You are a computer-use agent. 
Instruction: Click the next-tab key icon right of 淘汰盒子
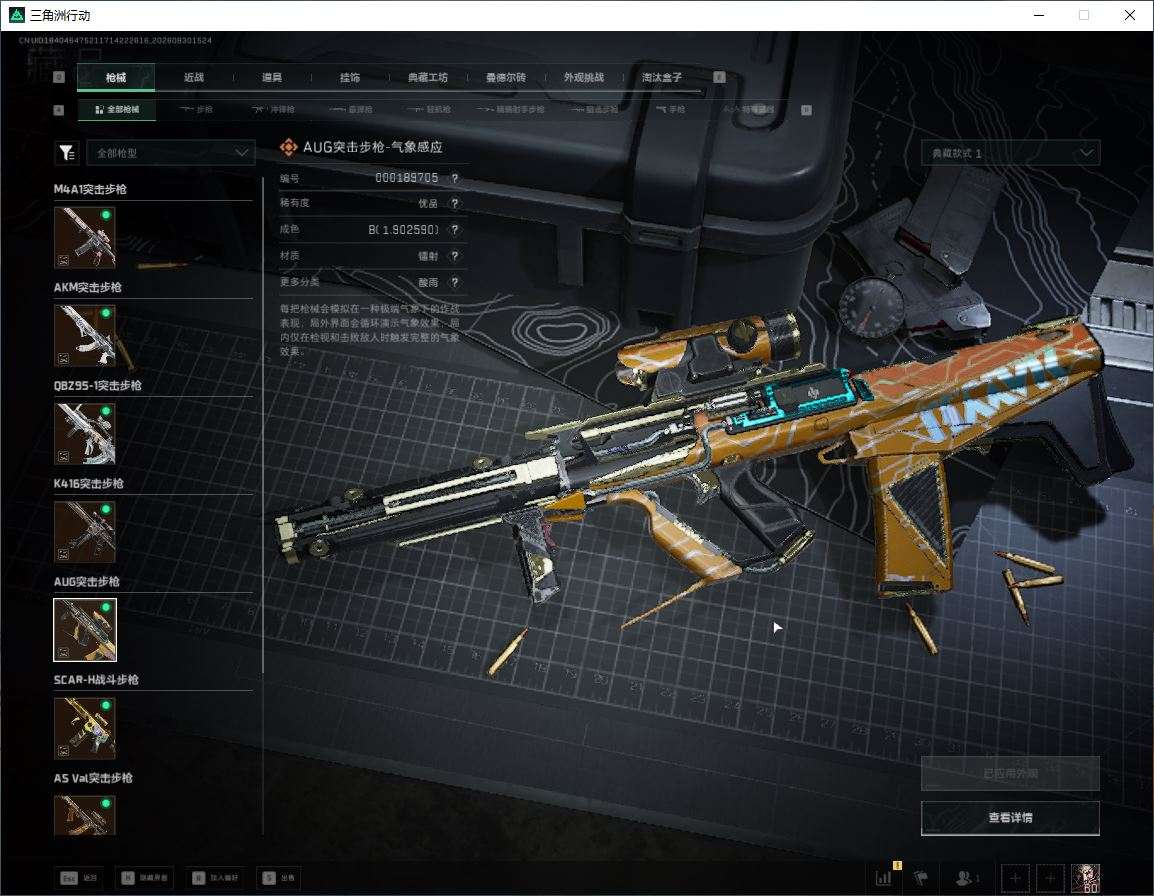(x=720, y=77)
